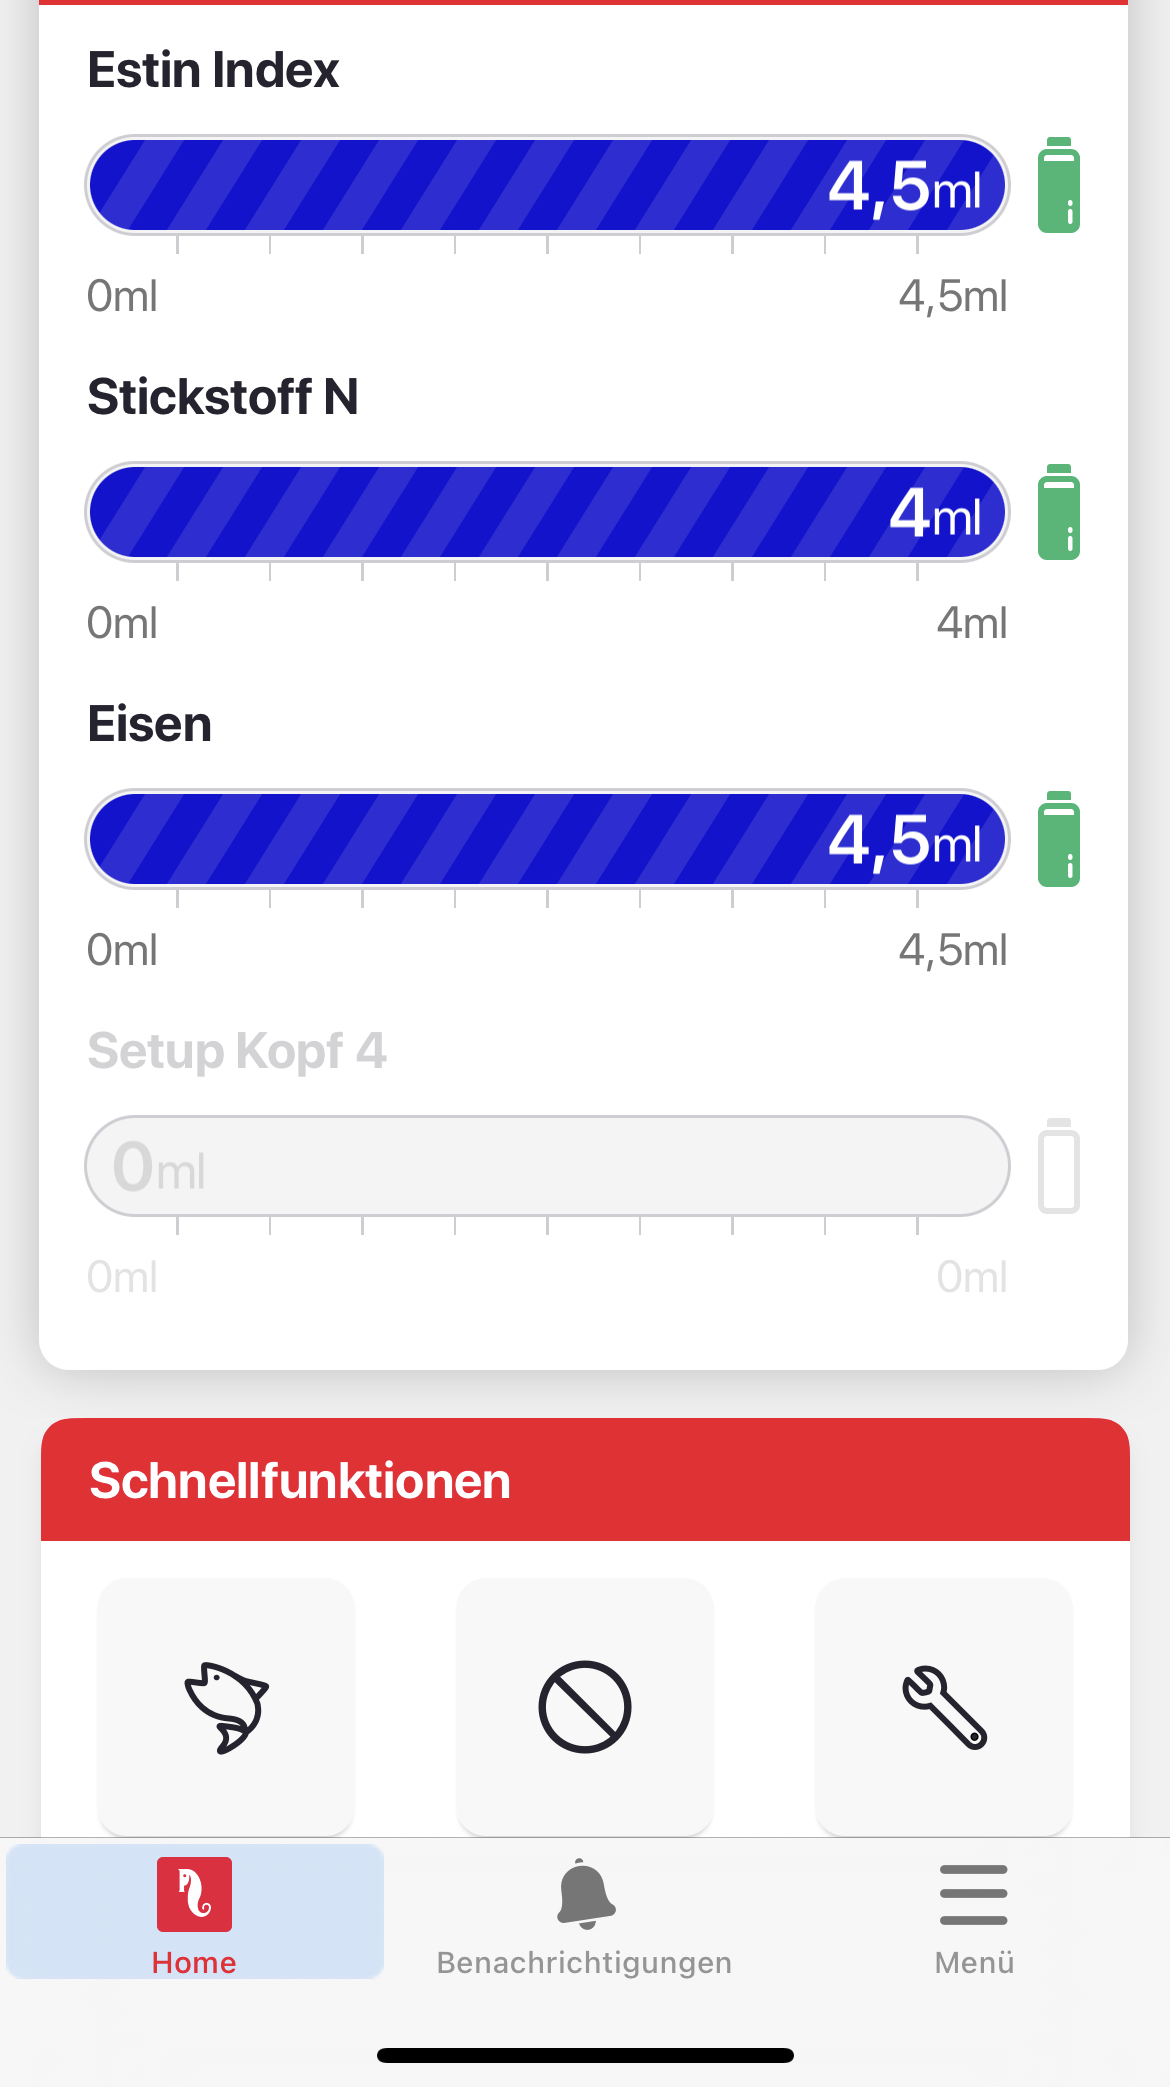
Task: Tap the empty bottle icon for Setup Kopf 4
Action: coord(1058,1166)
